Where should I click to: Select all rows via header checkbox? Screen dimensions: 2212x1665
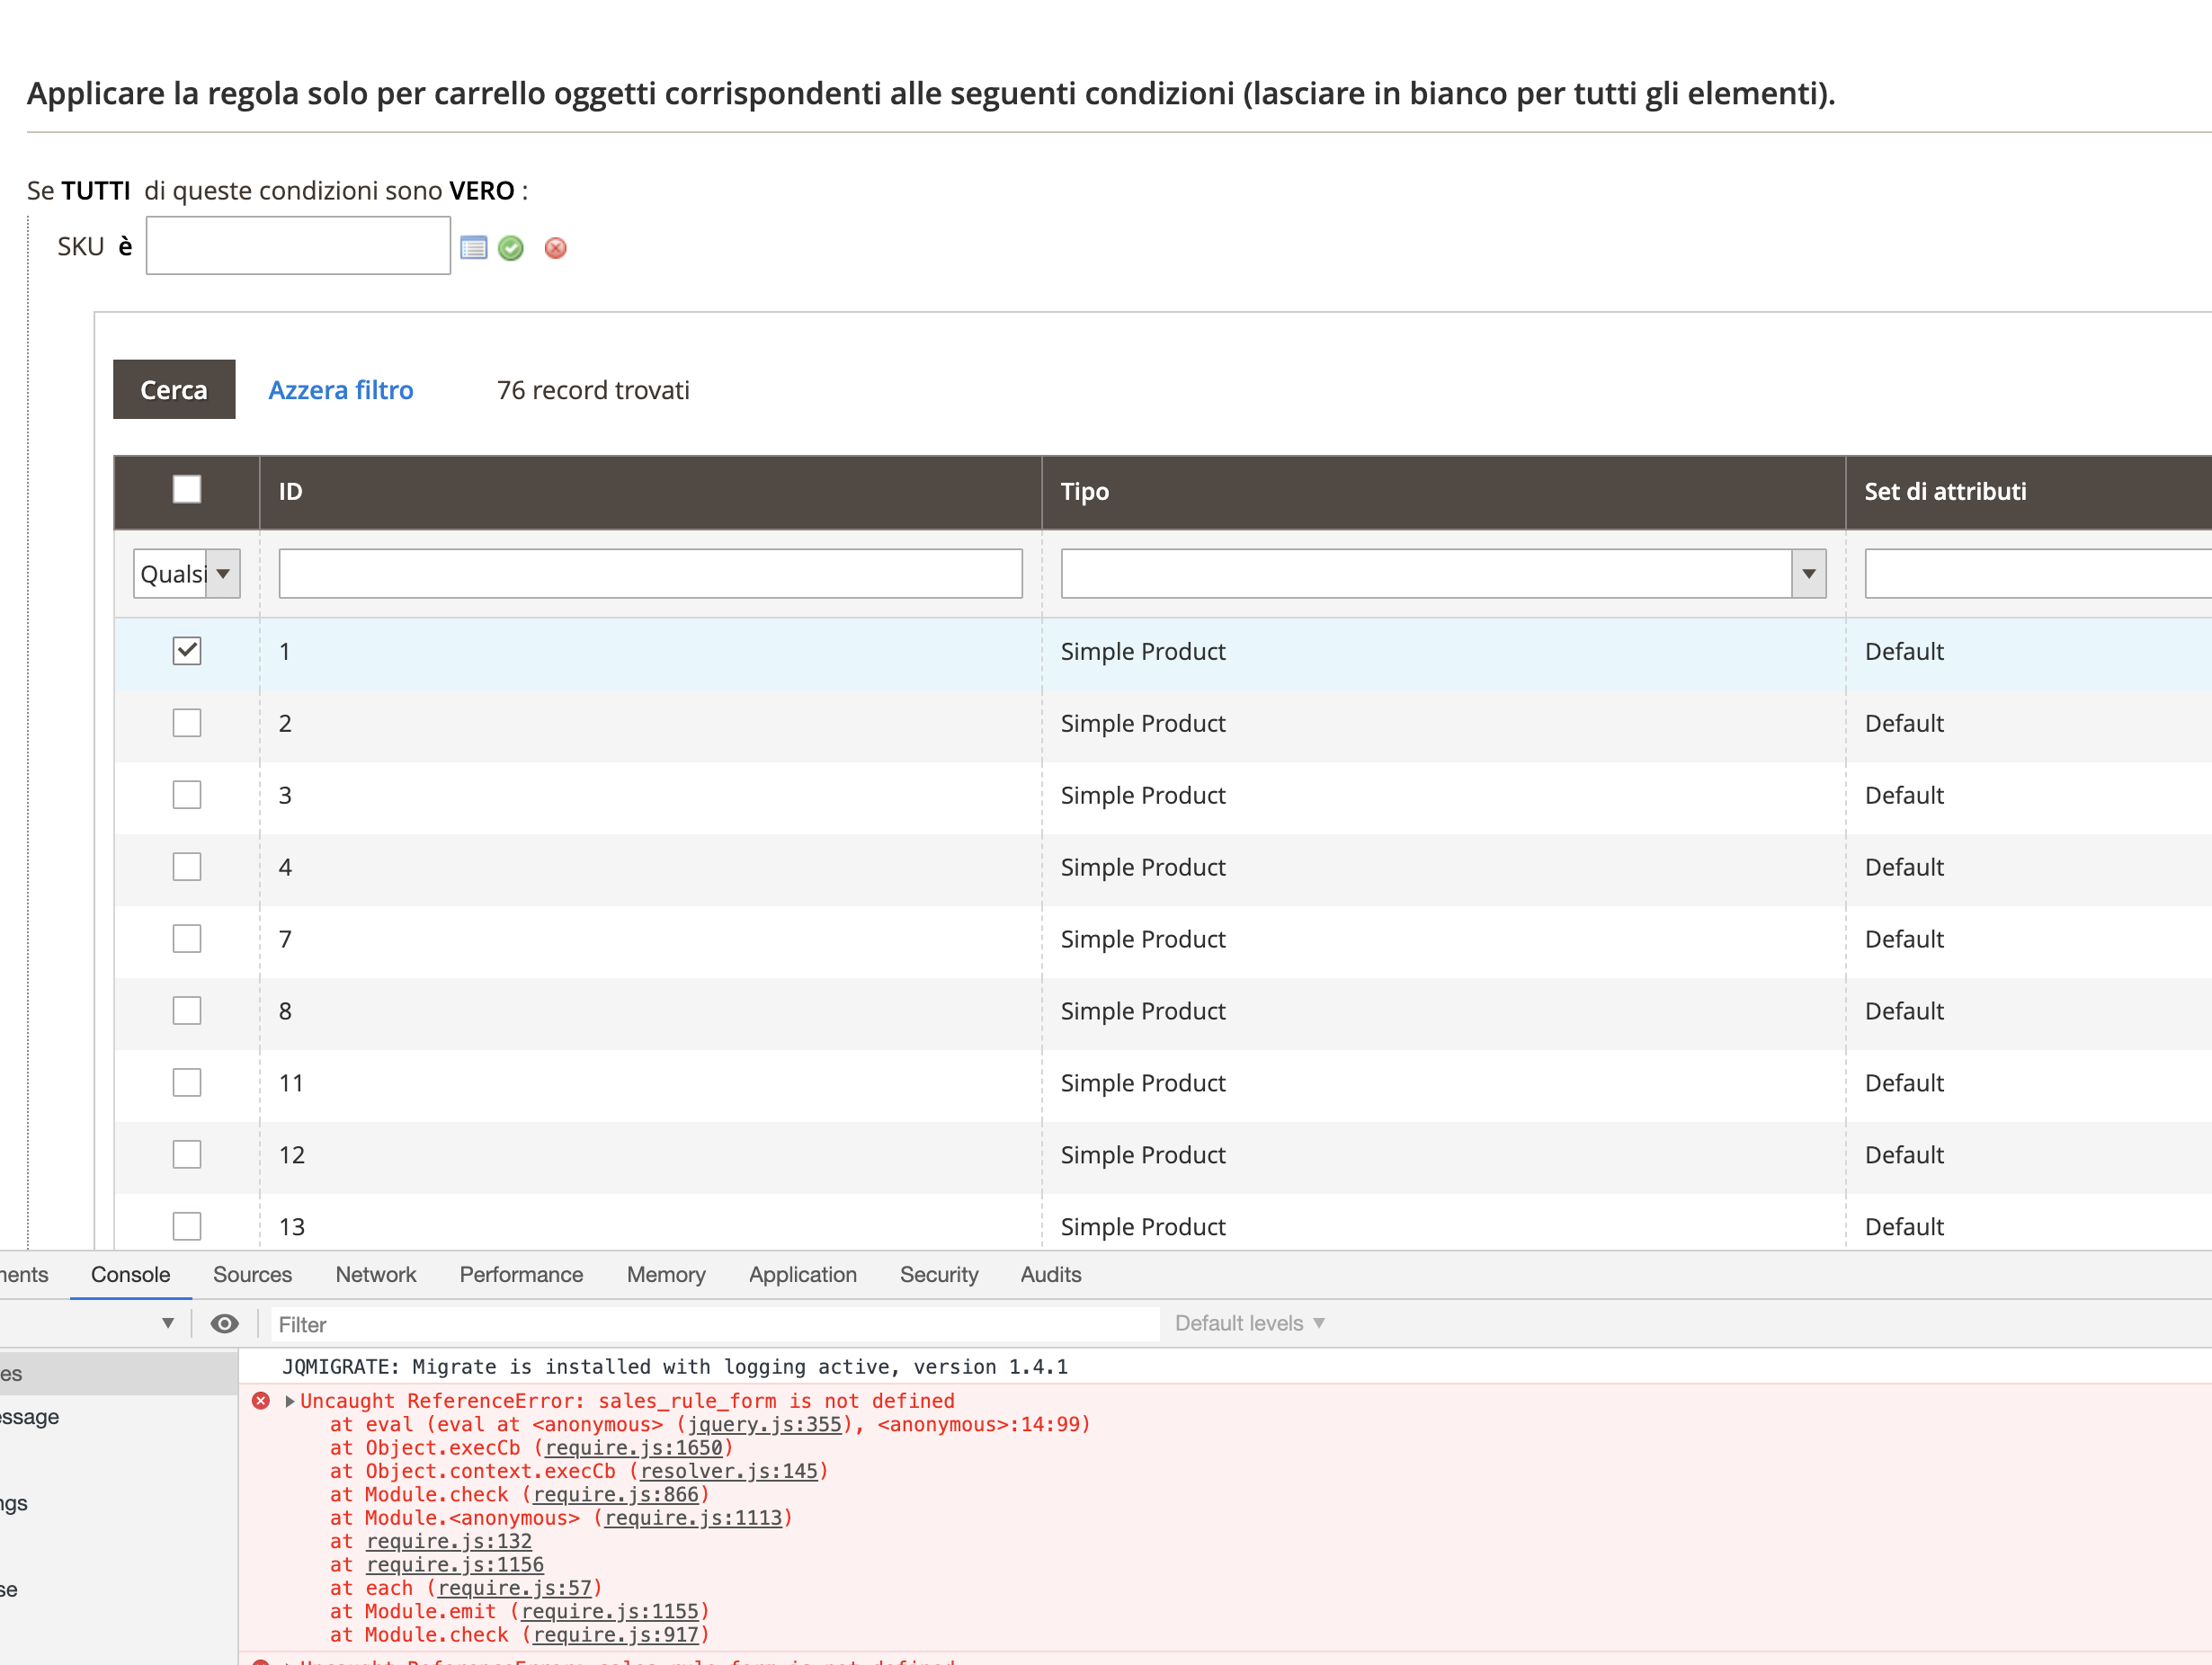pyautogui.click(x=187, y=490)
